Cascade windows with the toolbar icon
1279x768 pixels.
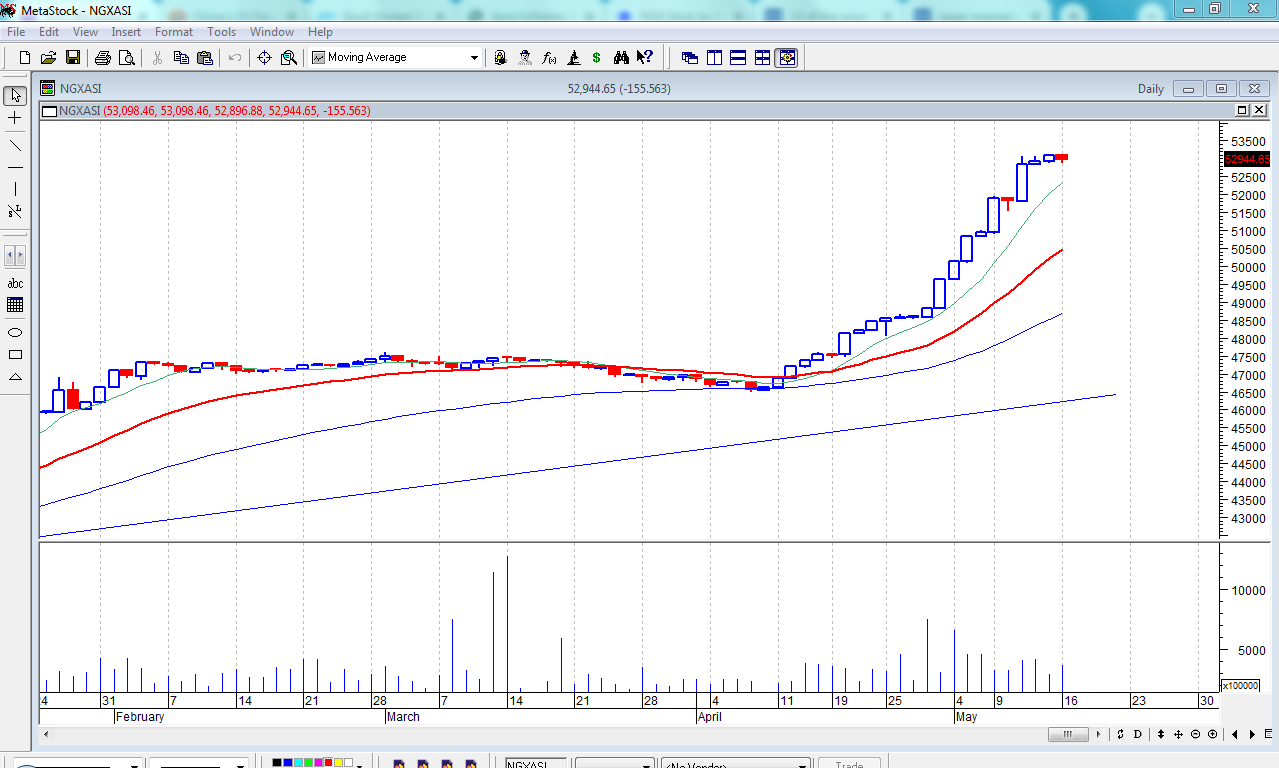click(x=690, y=57)
